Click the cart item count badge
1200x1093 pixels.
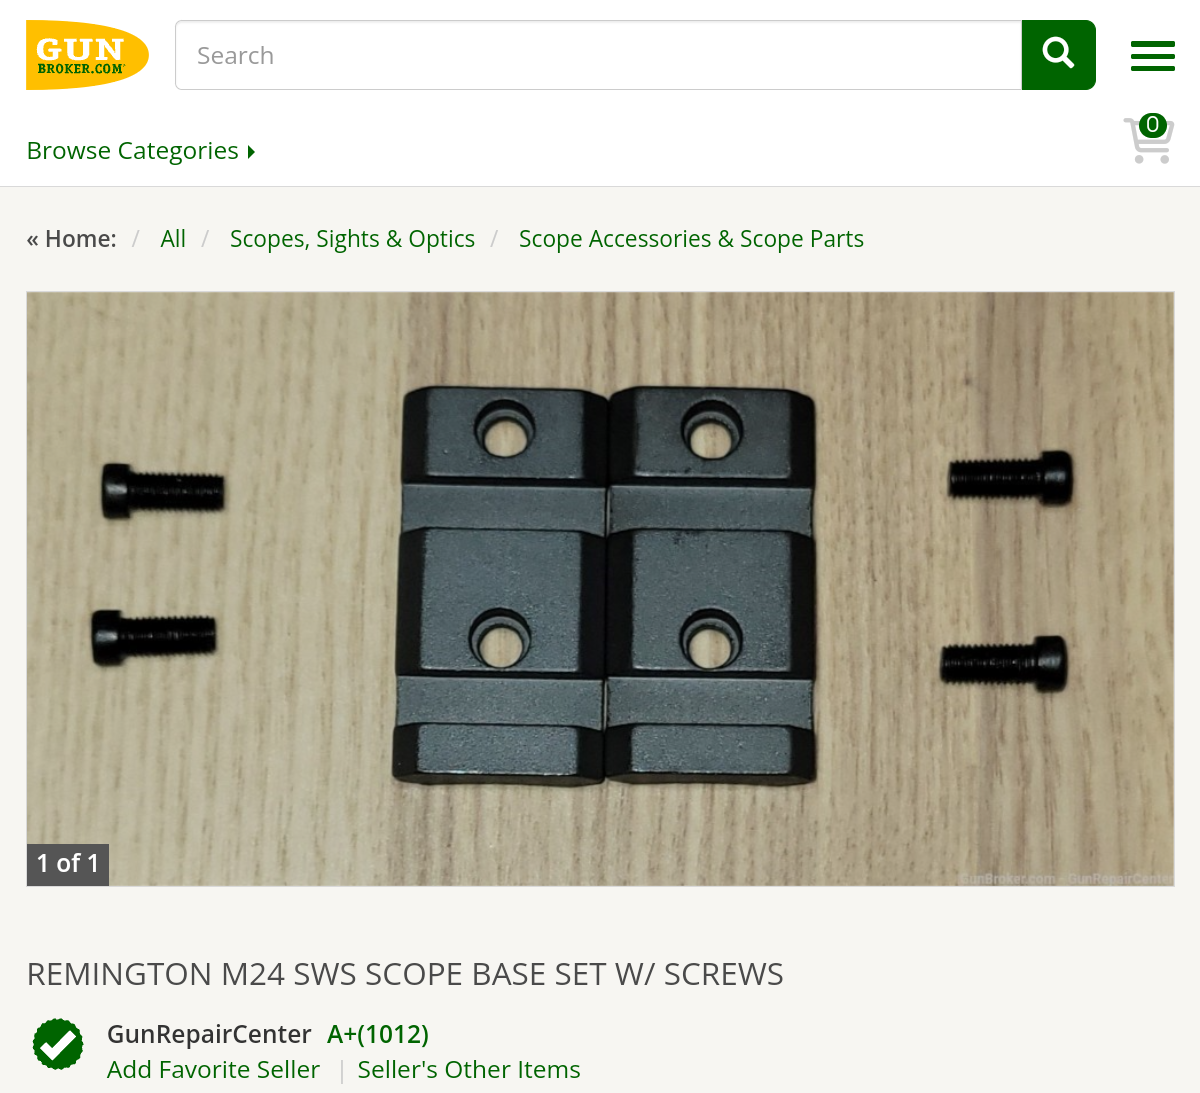tap(1153, 125)
